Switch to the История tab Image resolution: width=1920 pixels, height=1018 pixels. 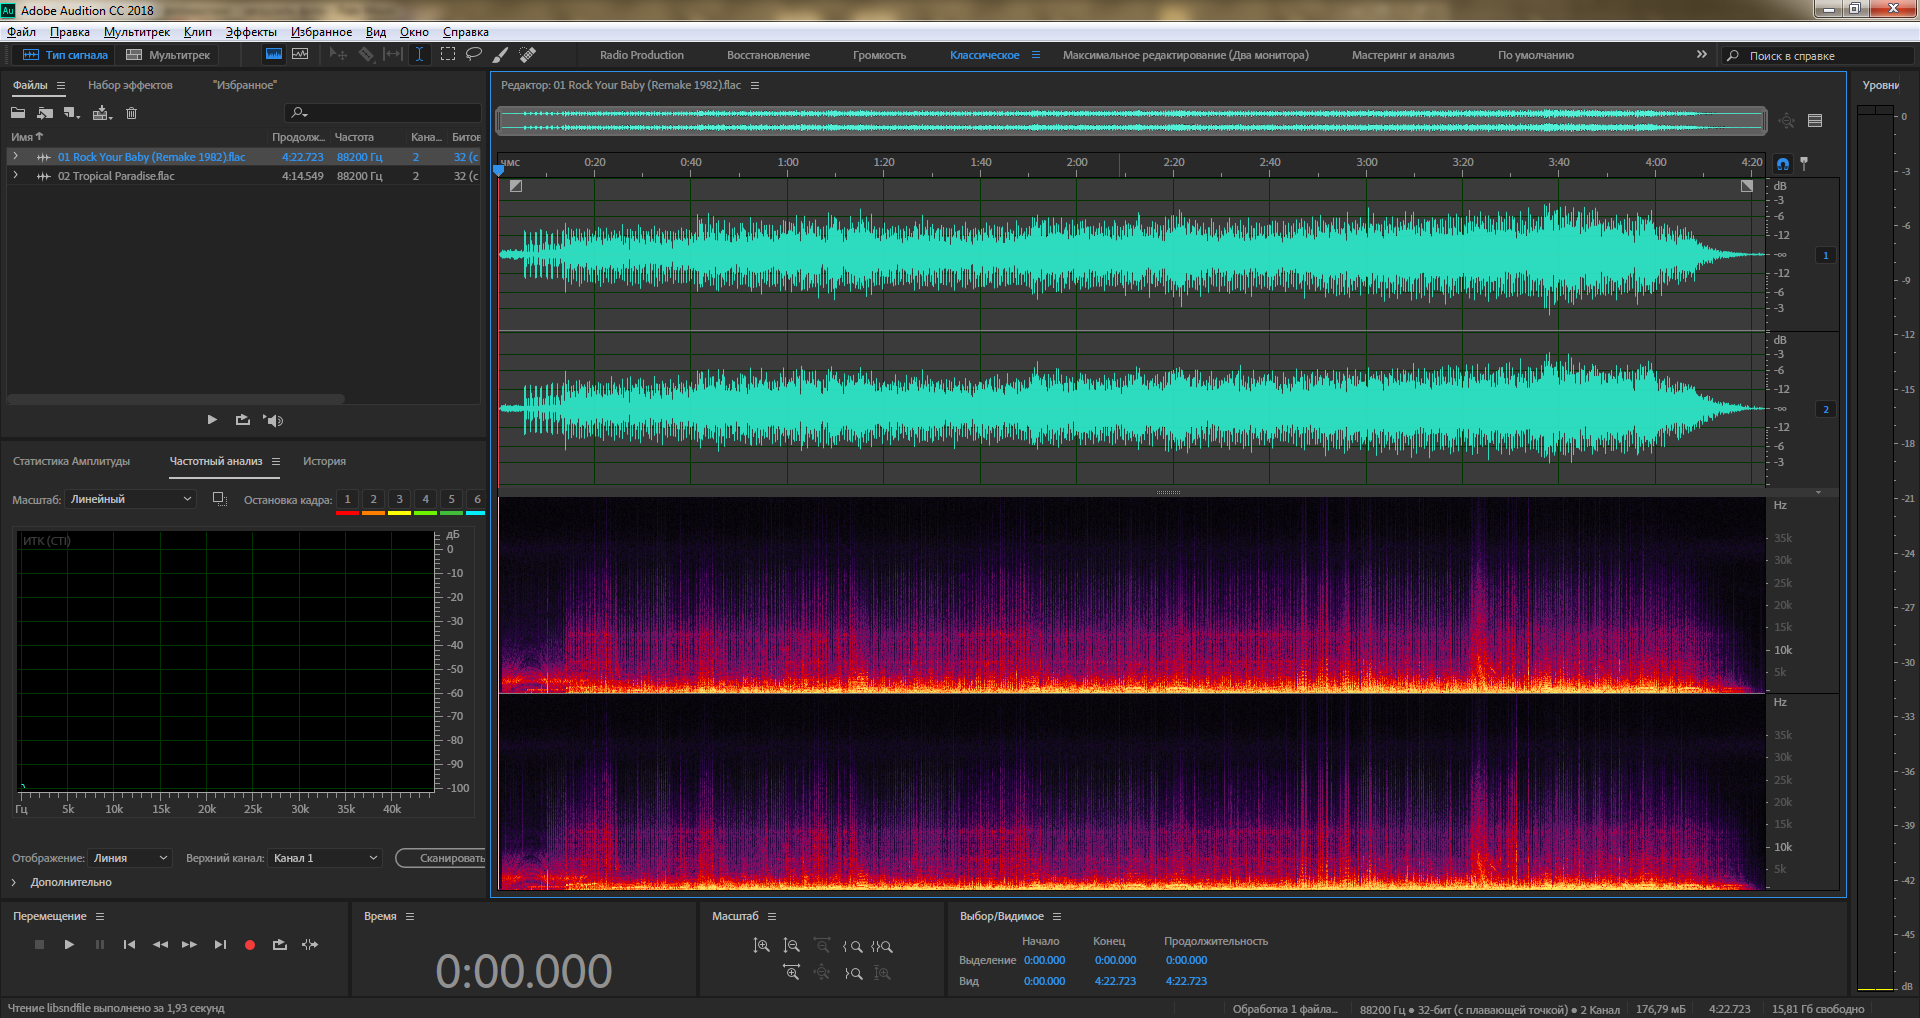[324, 461]
